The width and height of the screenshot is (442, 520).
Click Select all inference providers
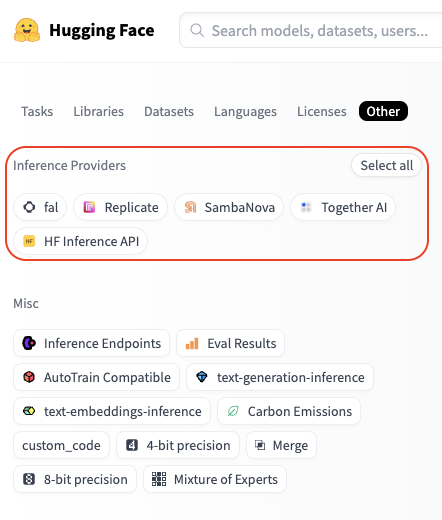tap(387, 165)
